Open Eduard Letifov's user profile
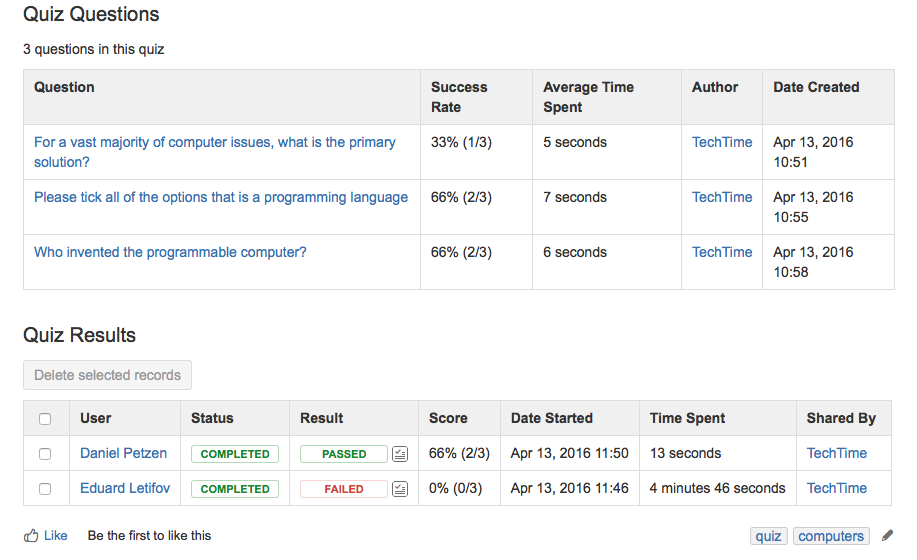The width and height of the screenshot is (917, 560). [x=123, y=488]
